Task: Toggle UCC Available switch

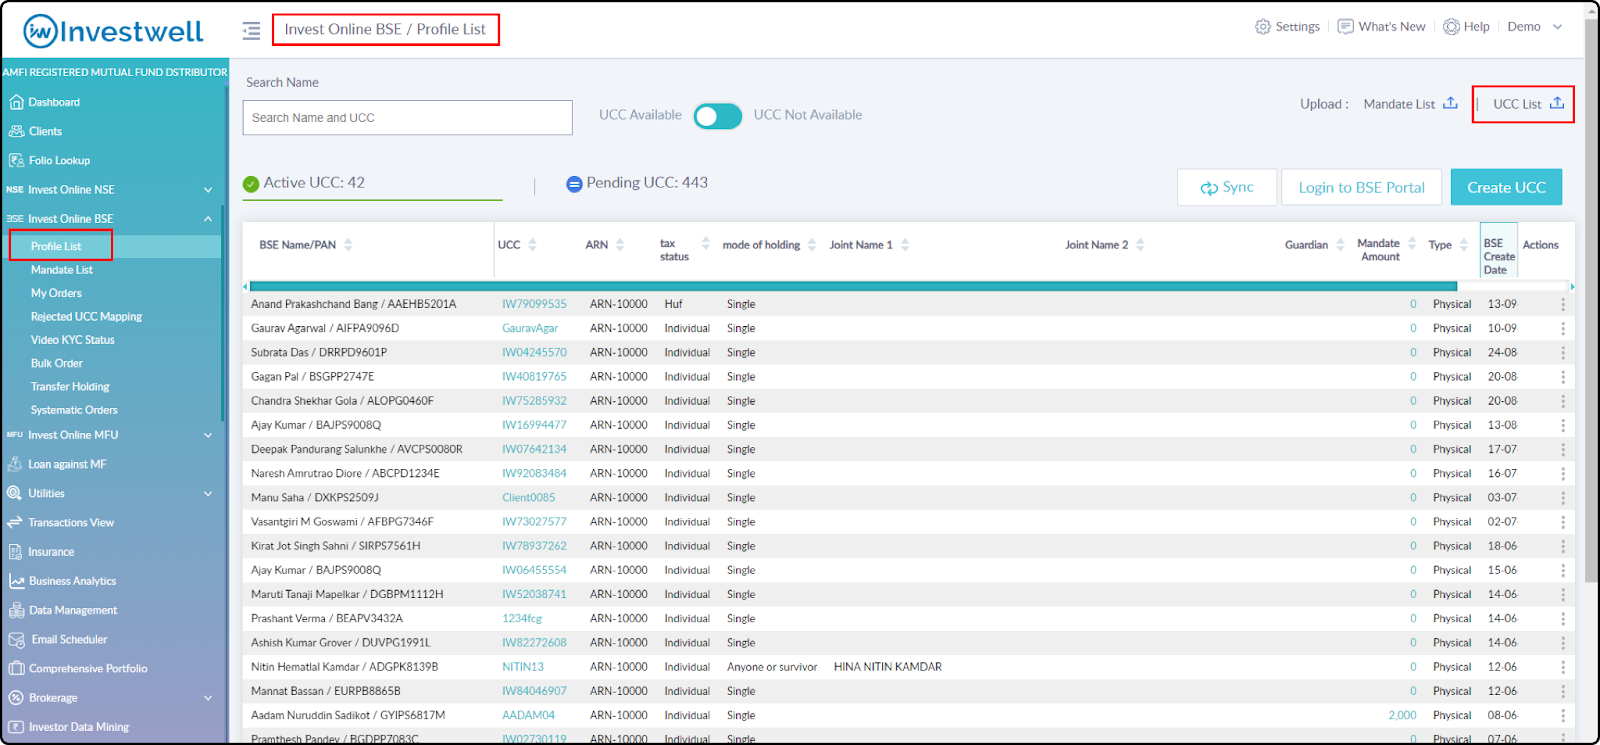Action: [x=718, y=116]
